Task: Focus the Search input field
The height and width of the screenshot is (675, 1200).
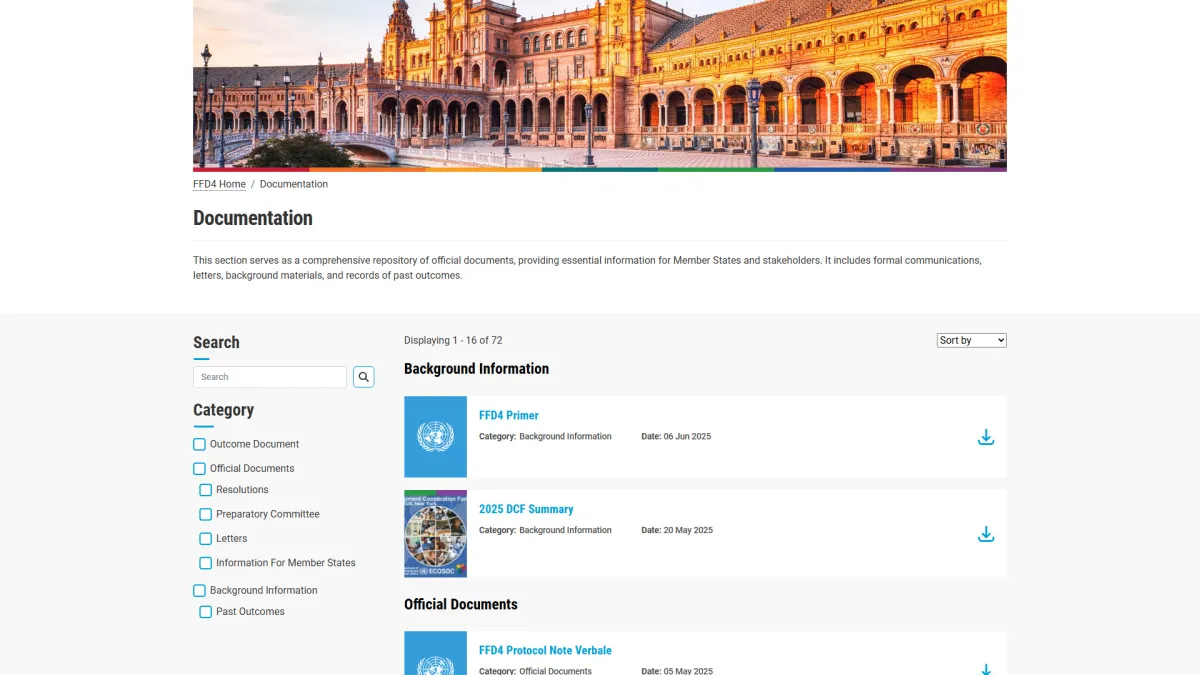Action: [x=270, y=377]
